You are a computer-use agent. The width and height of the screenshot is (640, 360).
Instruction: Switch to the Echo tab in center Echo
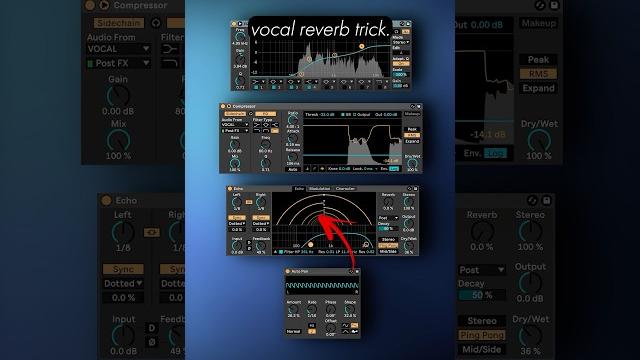pyautogui.click(x=299, y=189)
